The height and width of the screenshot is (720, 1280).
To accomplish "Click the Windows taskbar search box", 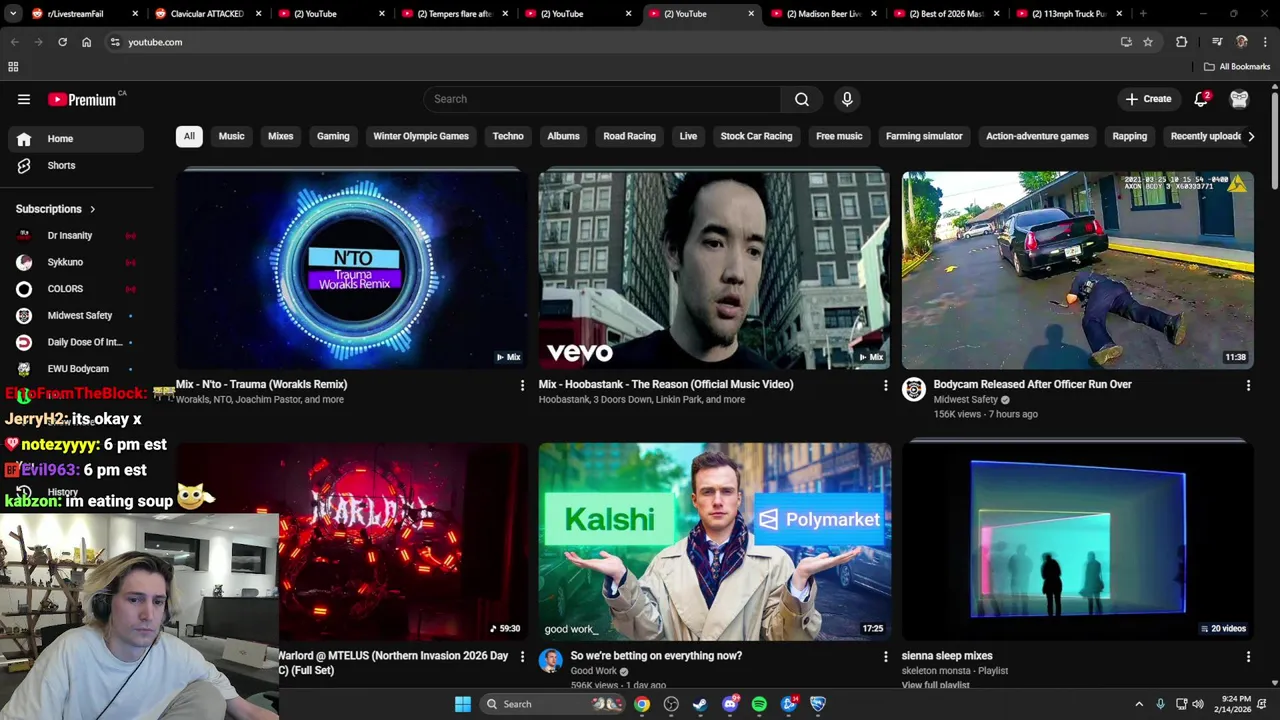I will 550,704.
